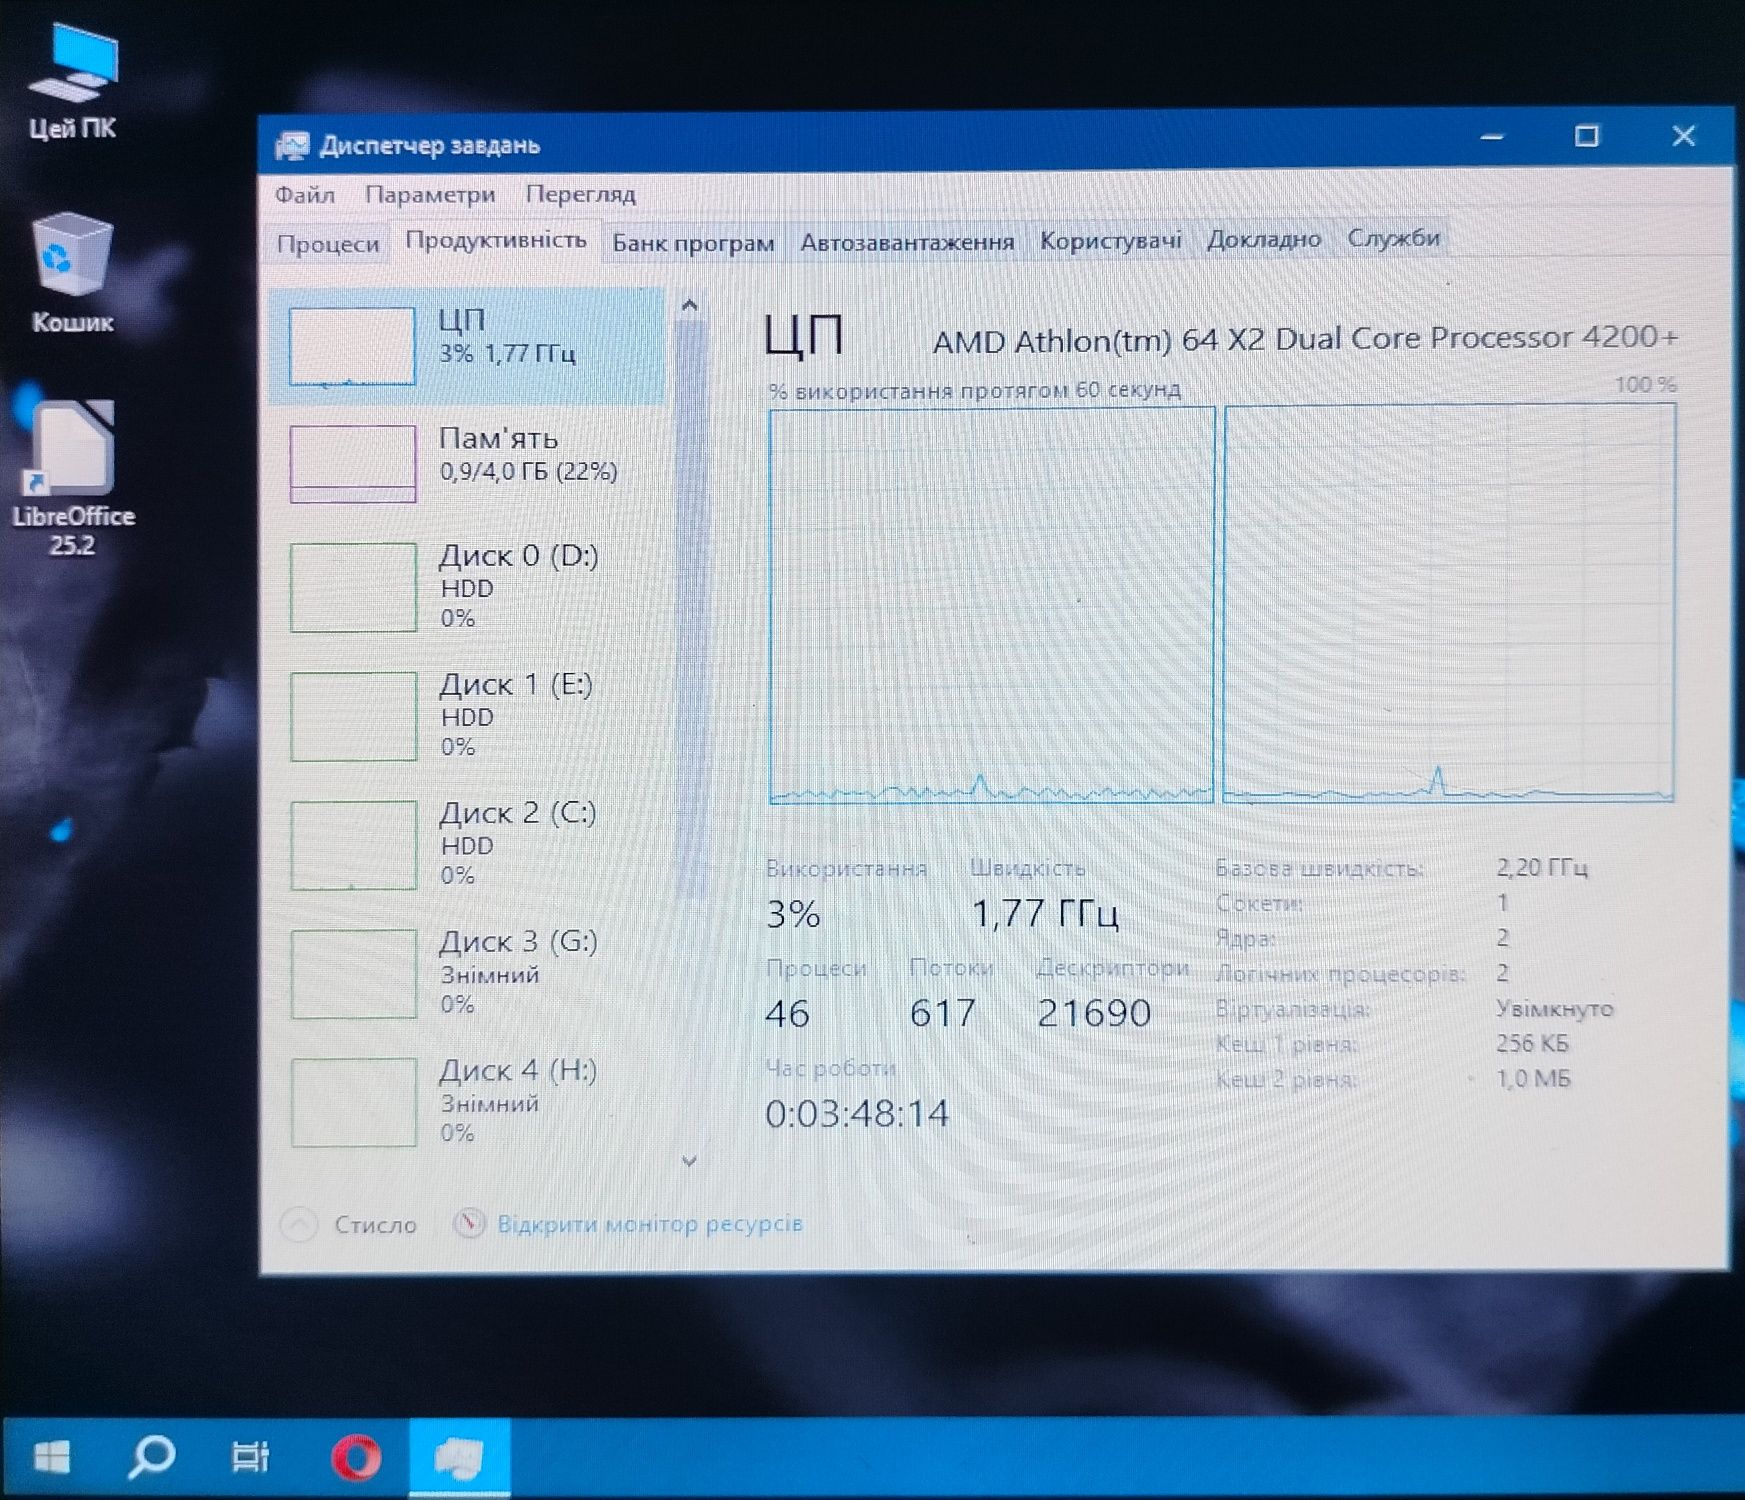Click the Task Manager taskbar icon
Viewport: 1745px width, 1500px height.
pyautogui.click(x=459, y=1457)
